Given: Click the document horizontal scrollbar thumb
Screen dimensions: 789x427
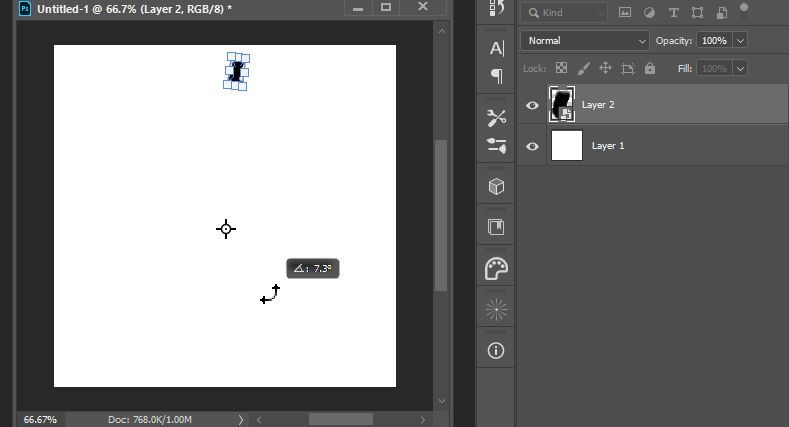Looking at the screenshot, I should (341, 419).
